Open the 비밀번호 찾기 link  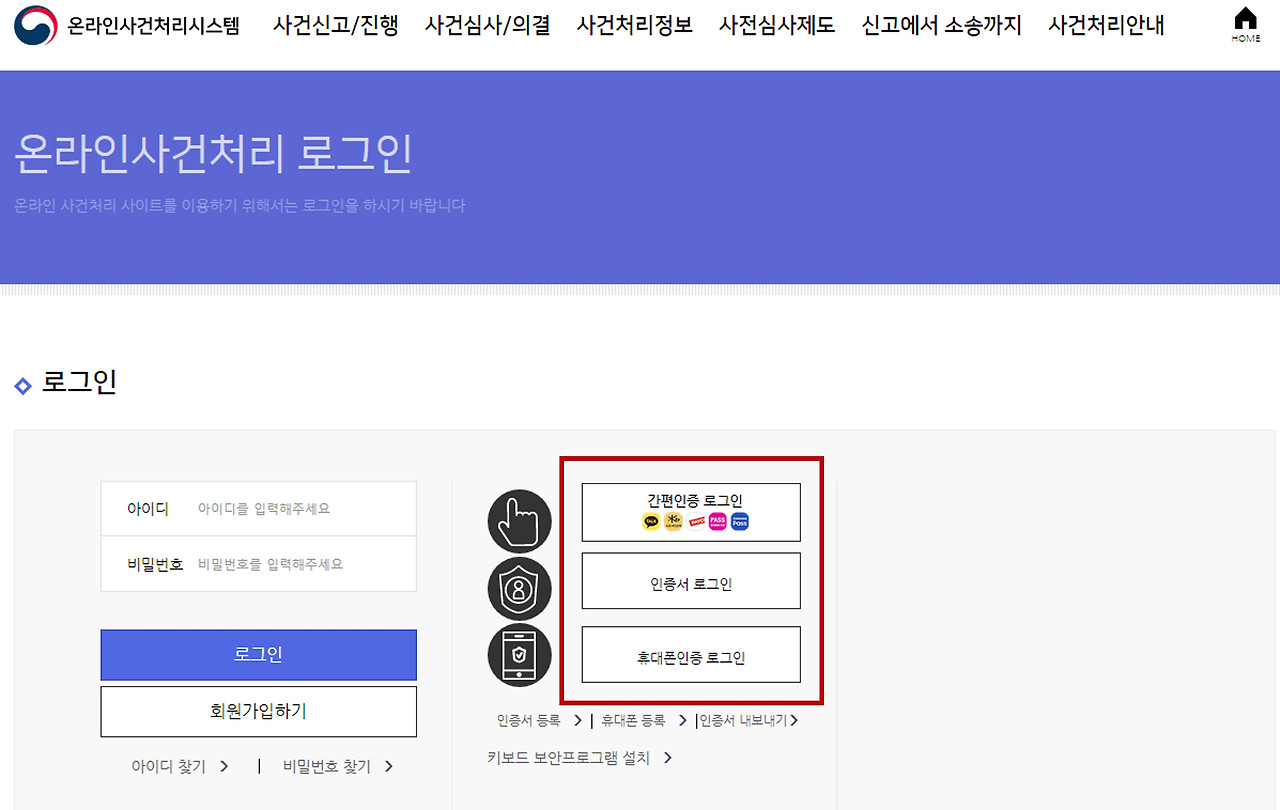[x=326, y=765]
